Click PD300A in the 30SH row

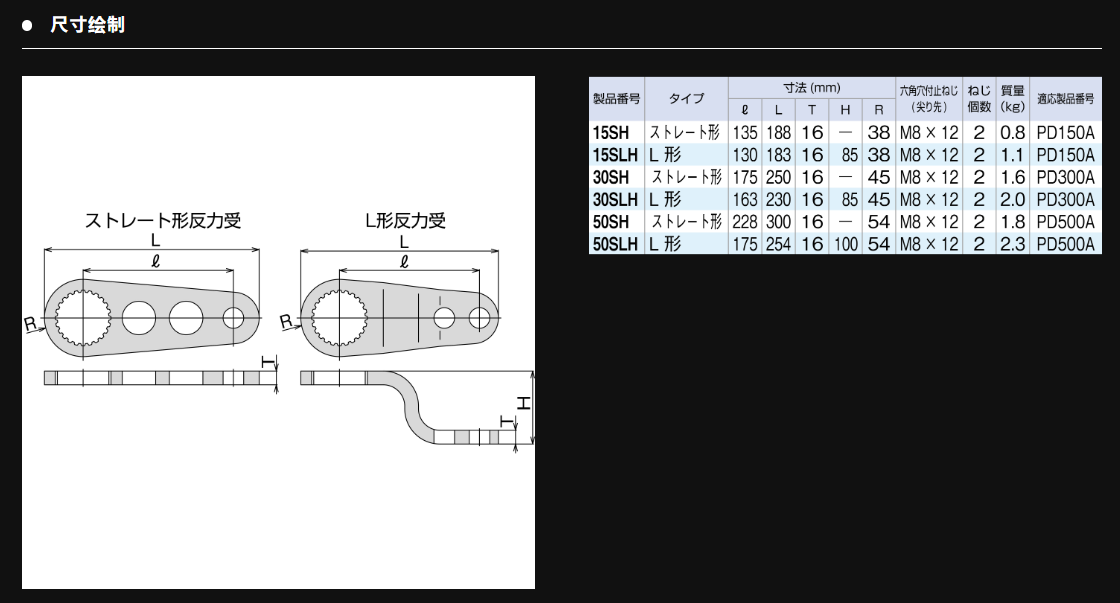click(x=1065, y=177)
